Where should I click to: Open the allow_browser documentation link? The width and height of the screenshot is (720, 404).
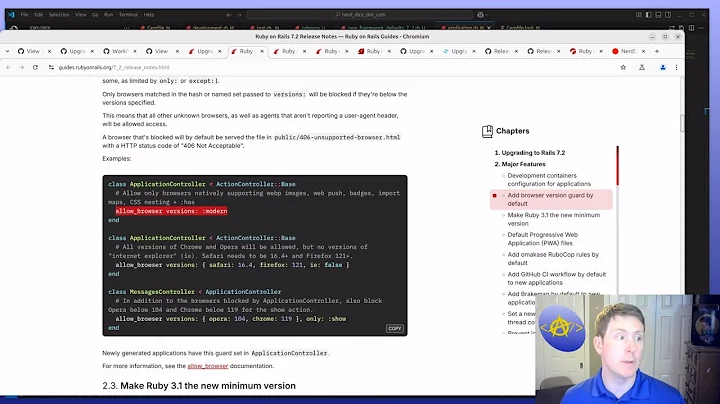point(208,366)
